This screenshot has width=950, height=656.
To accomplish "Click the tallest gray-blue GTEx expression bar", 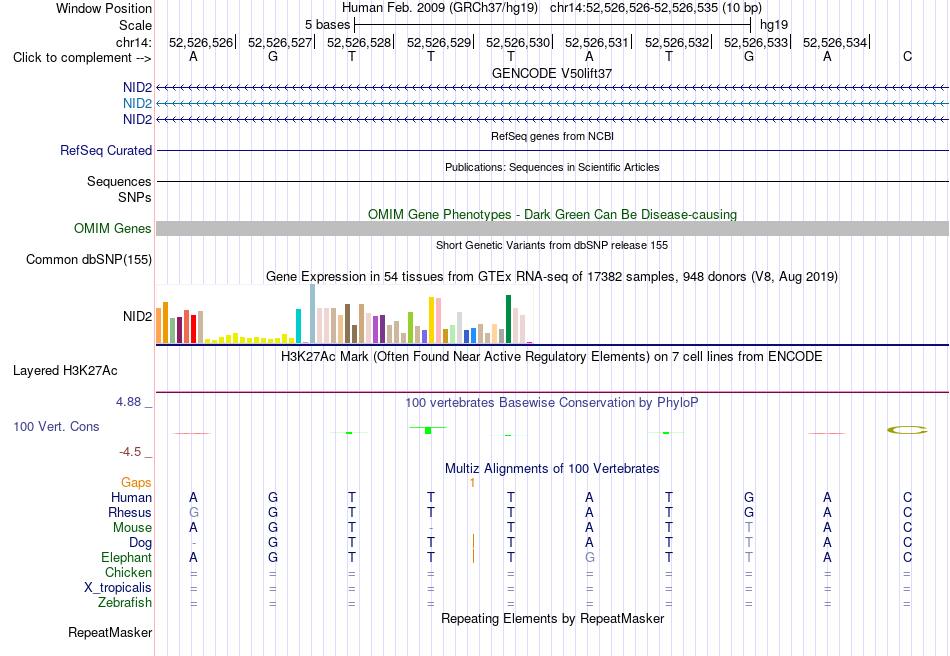I will pyautogui.click(x=313, y=314).
